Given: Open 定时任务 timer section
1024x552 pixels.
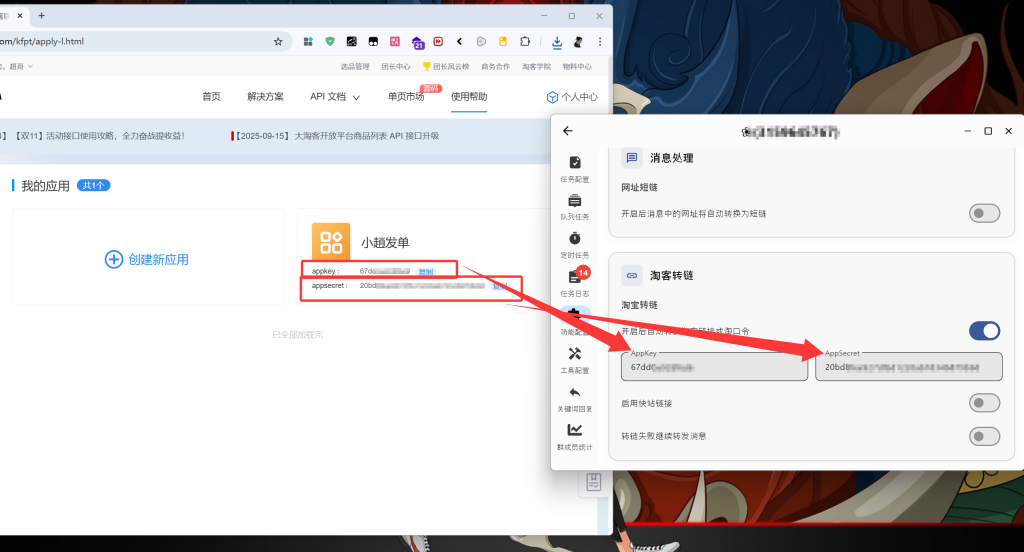Looking at the screenshot, I should coord(575,245).
